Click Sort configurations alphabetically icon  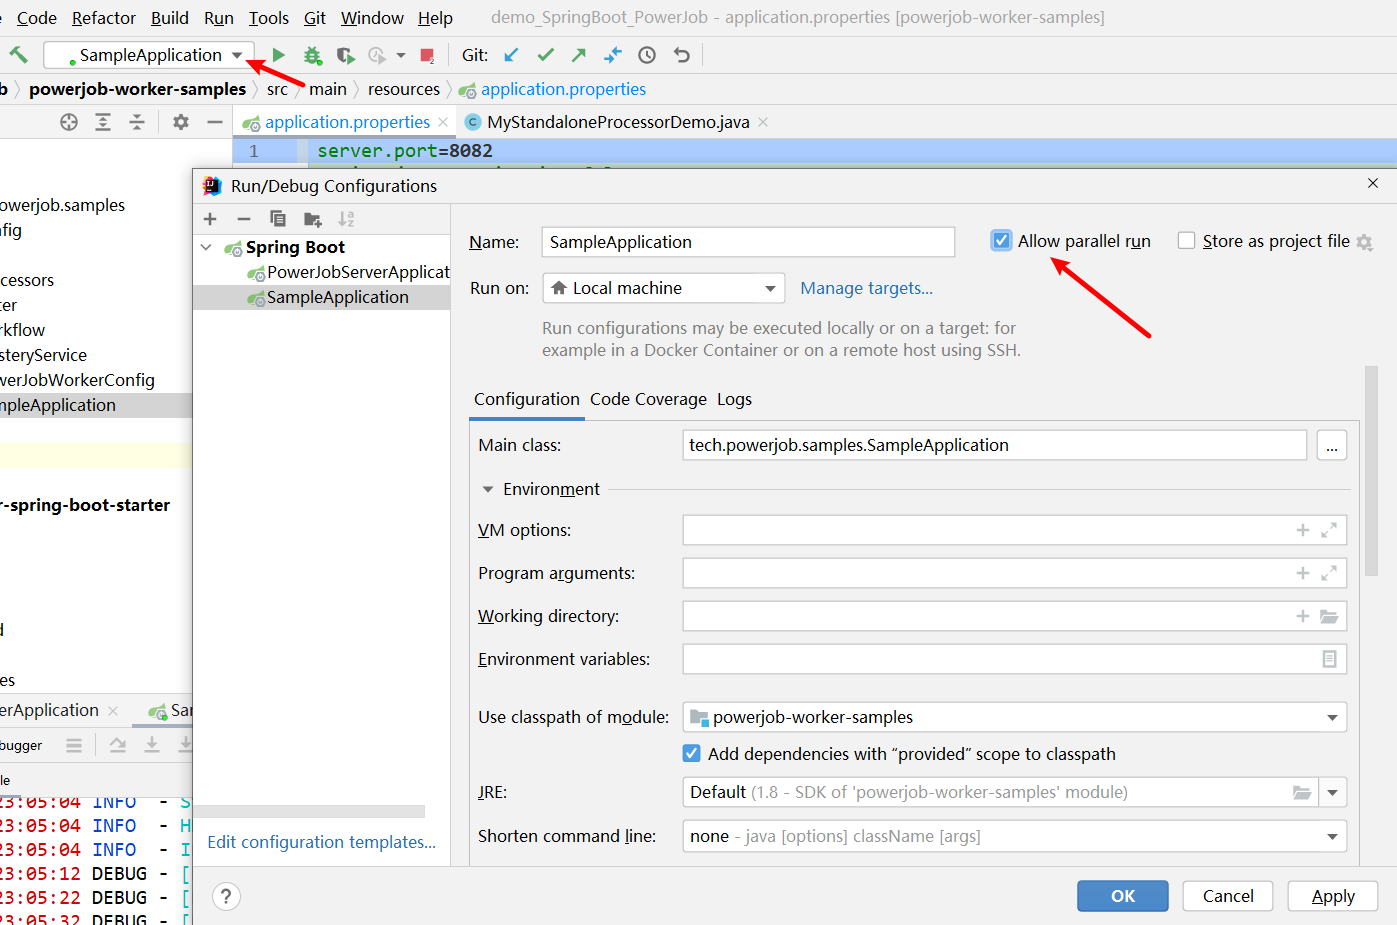pyautogui.click(x=346, y=219)
